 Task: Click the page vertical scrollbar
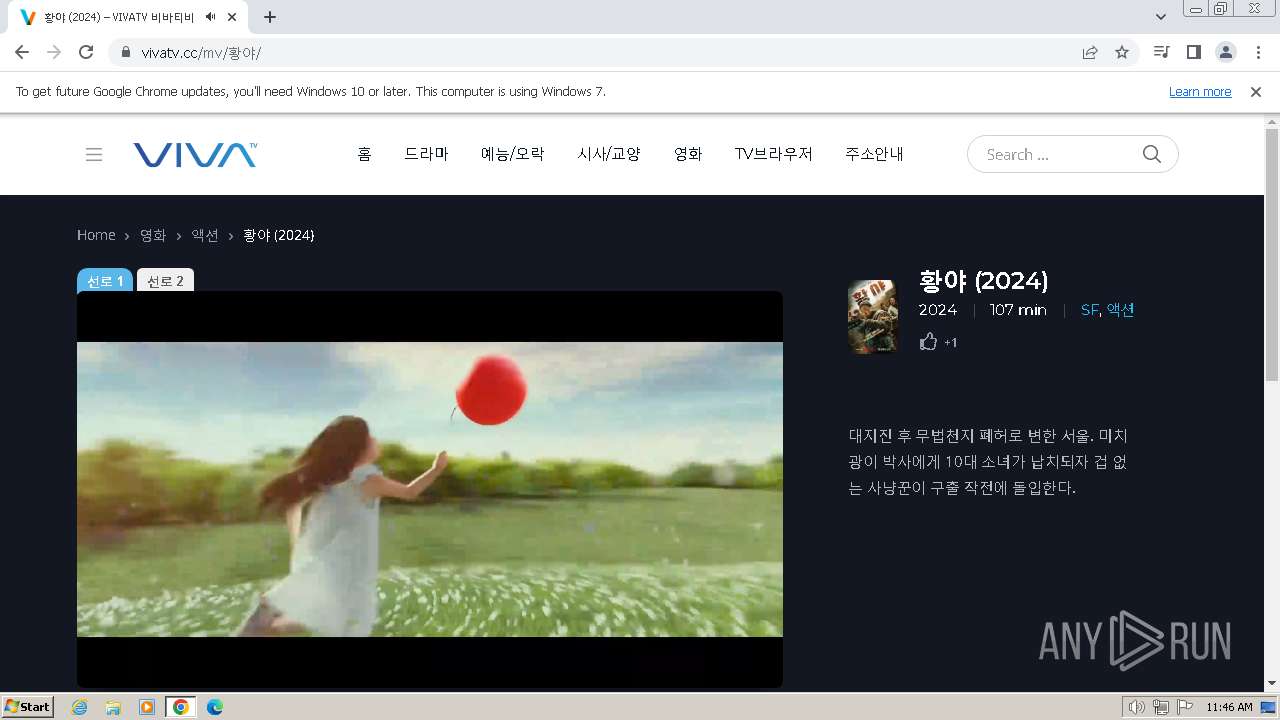[1272, 255]
